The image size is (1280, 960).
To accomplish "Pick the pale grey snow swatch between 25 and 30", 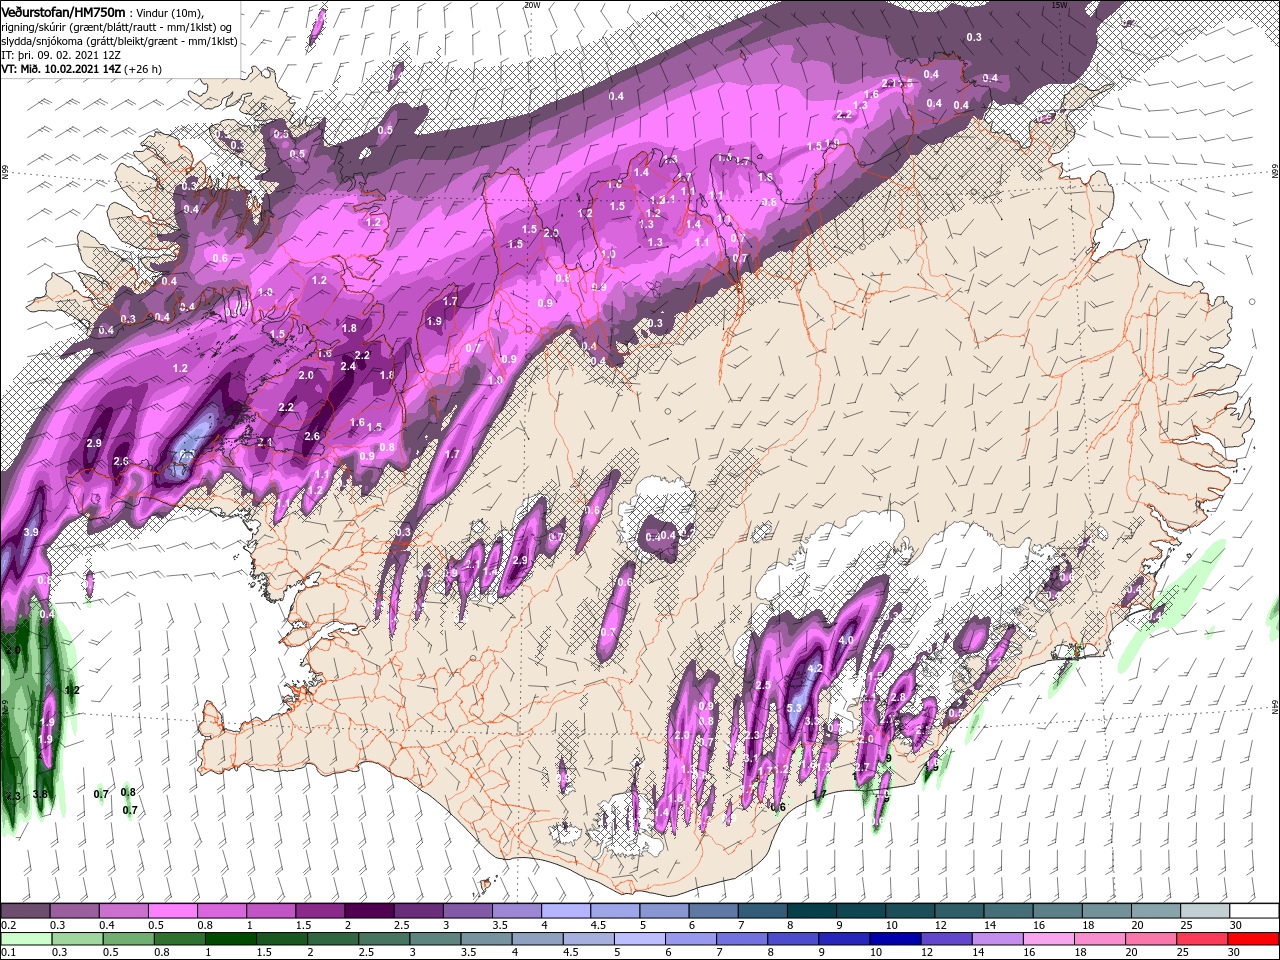I will tap(1205, 911).
